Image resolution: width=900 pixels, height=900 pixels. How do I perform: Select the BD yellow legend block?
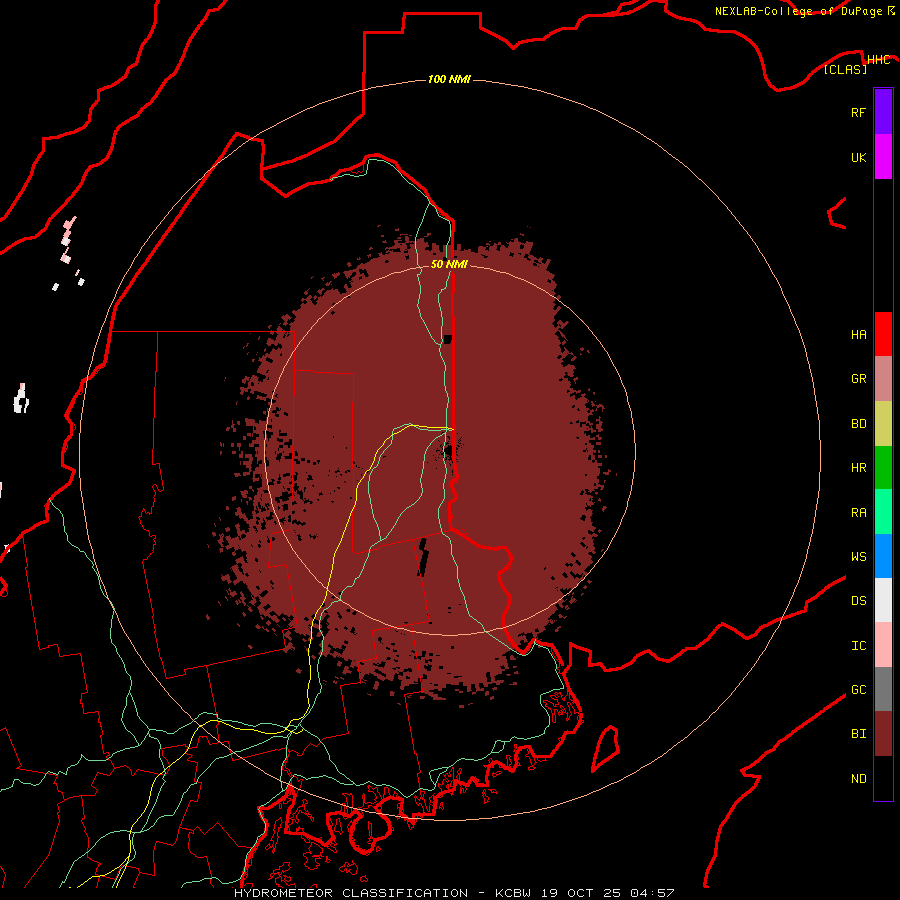(x=883, y=424)
